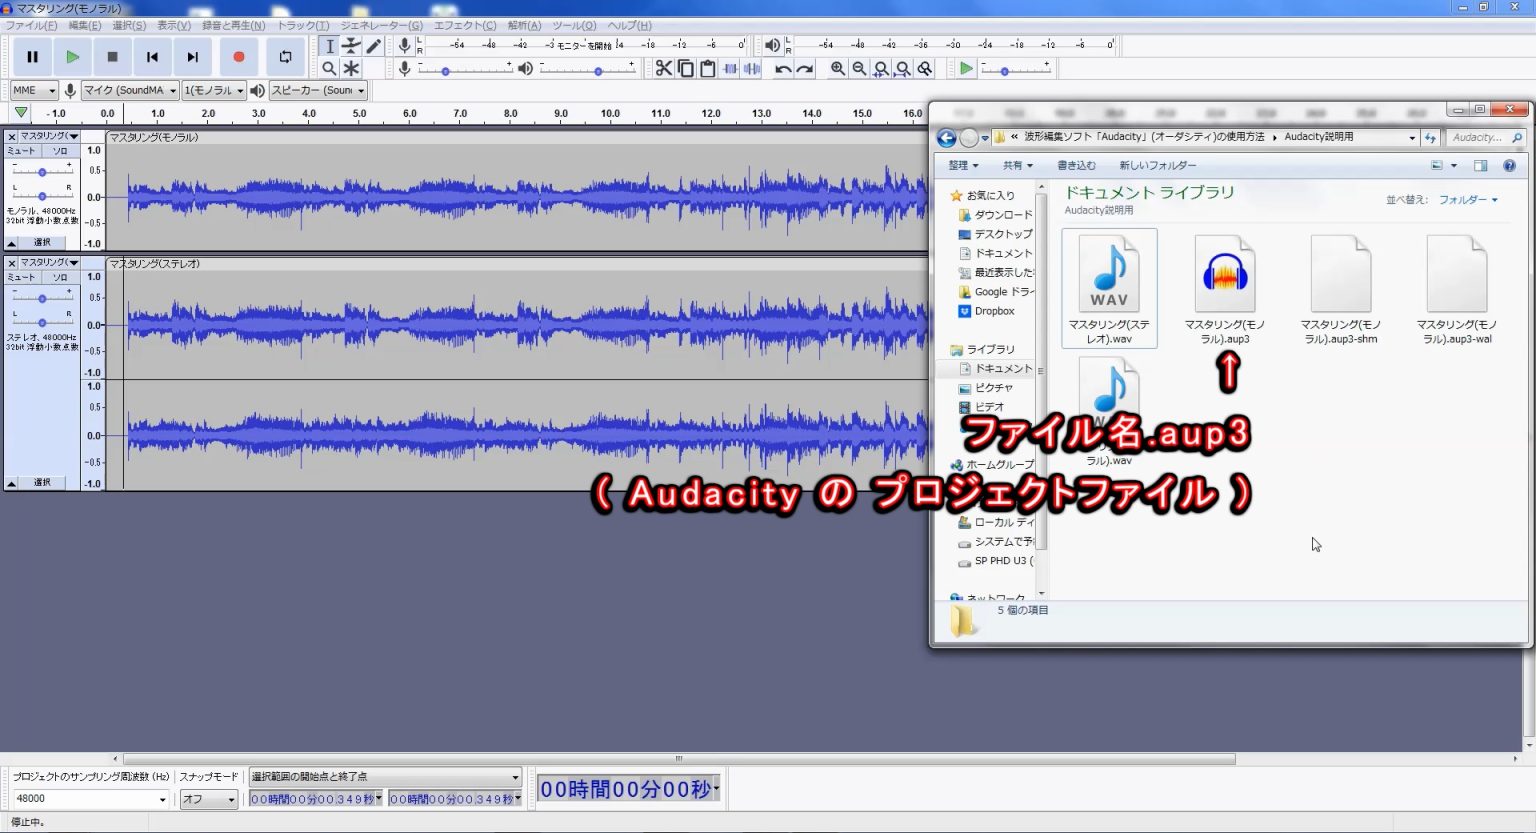Image resolution: width=1536 pixels, height=833 pixels.
Task: Select the Zoom tool
Action: point(330,68)
